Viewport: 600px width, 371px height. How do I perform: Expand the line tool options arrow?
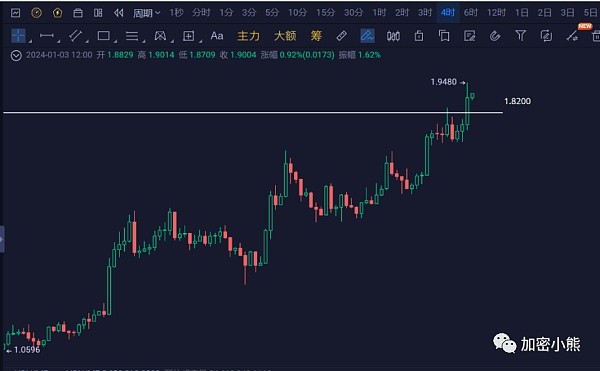point(59,41)
